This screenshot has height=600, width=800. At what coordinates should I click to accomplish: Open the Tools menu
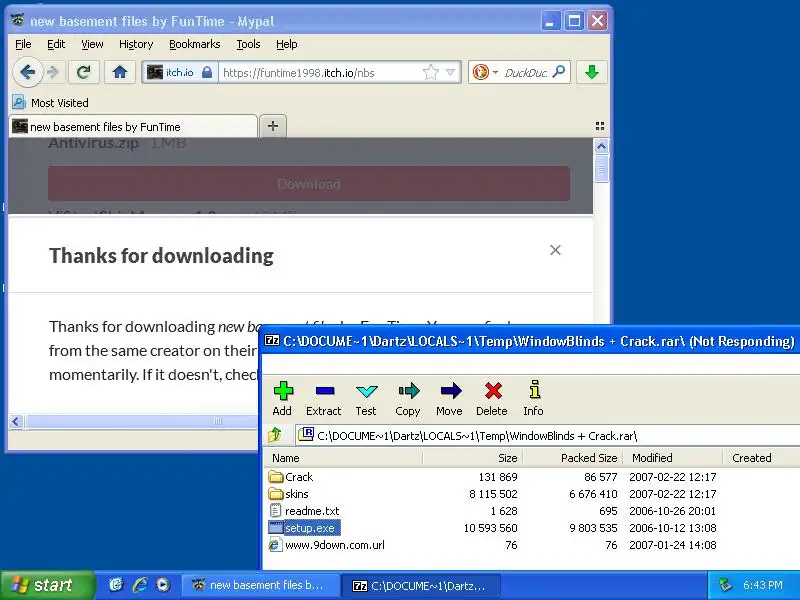pos(248,44)
